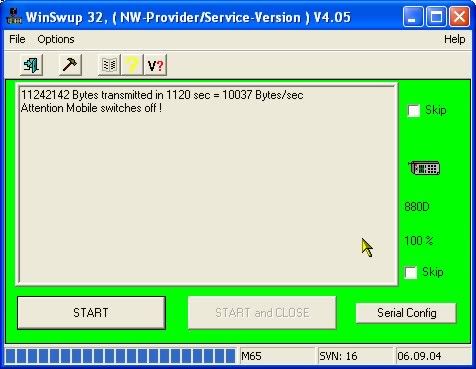Click the mobile phone device icon

(x=424, y=168)
